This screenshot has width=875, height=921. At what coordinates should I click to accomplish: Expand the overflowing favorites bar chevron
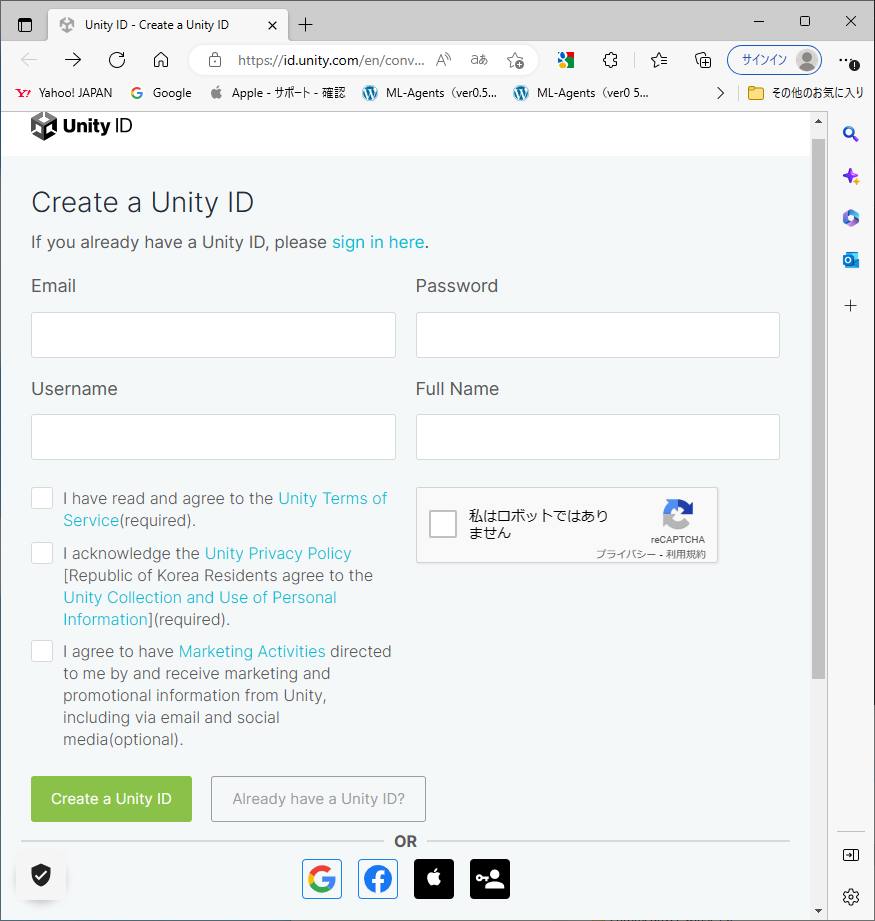click(x=720, y=92)
